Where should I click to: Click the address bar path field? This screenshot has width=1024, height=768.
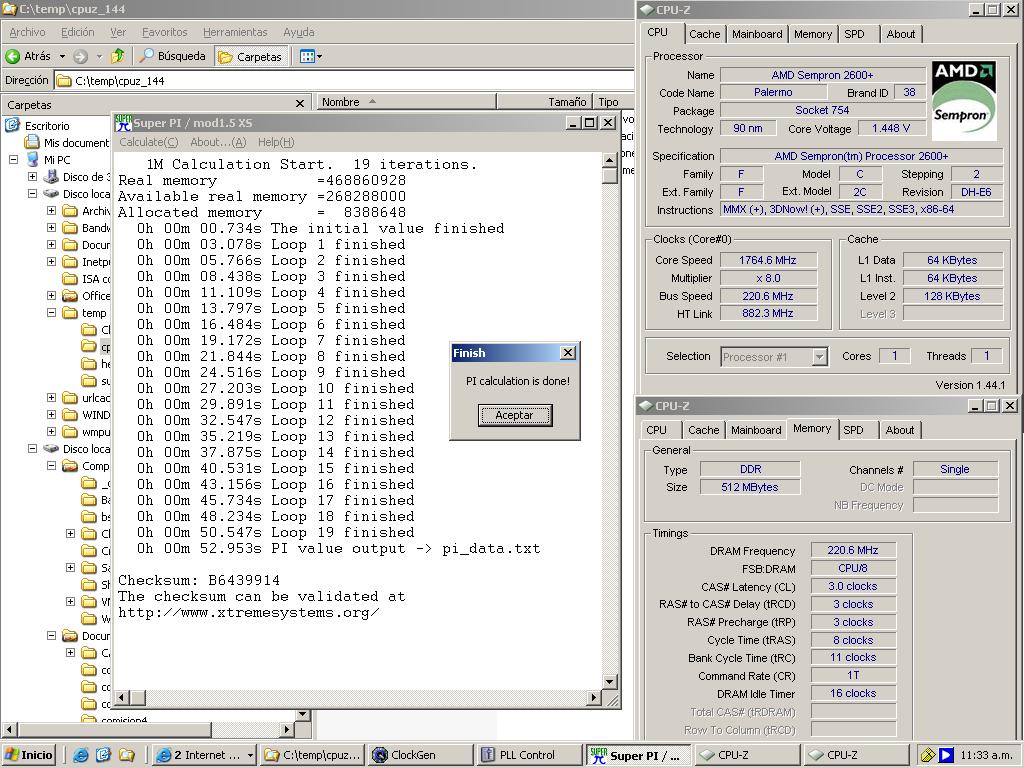pos(343,81)
